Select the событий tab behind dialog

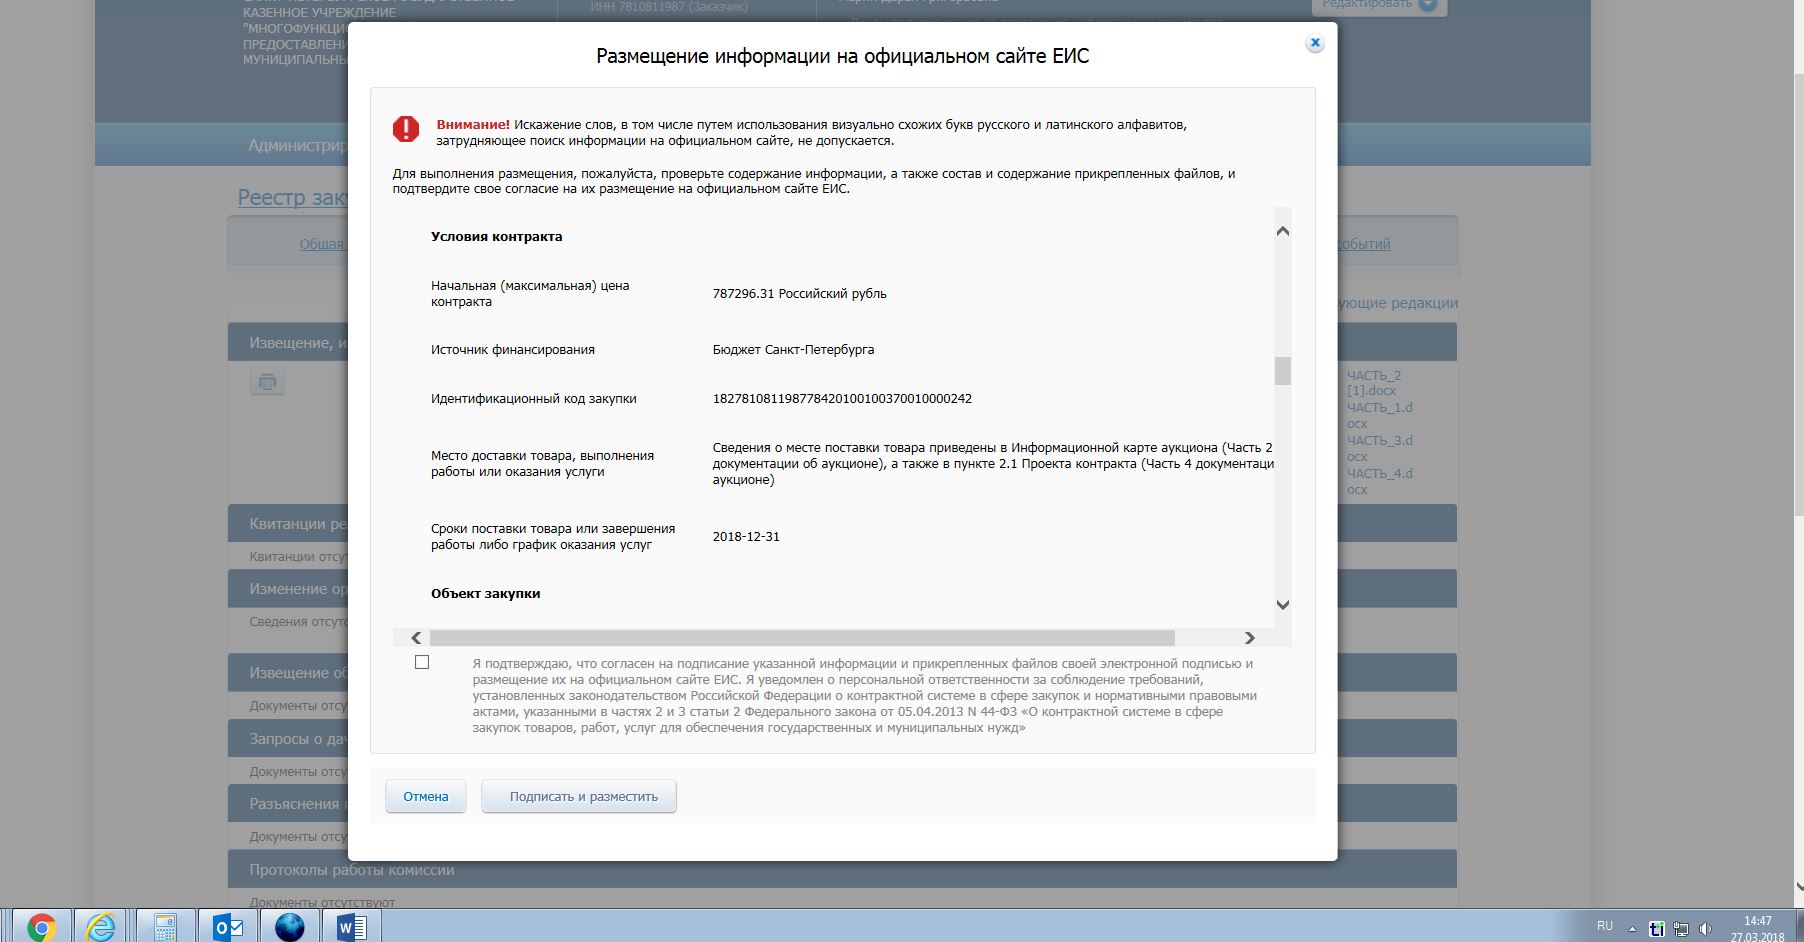click(1364, 244)
